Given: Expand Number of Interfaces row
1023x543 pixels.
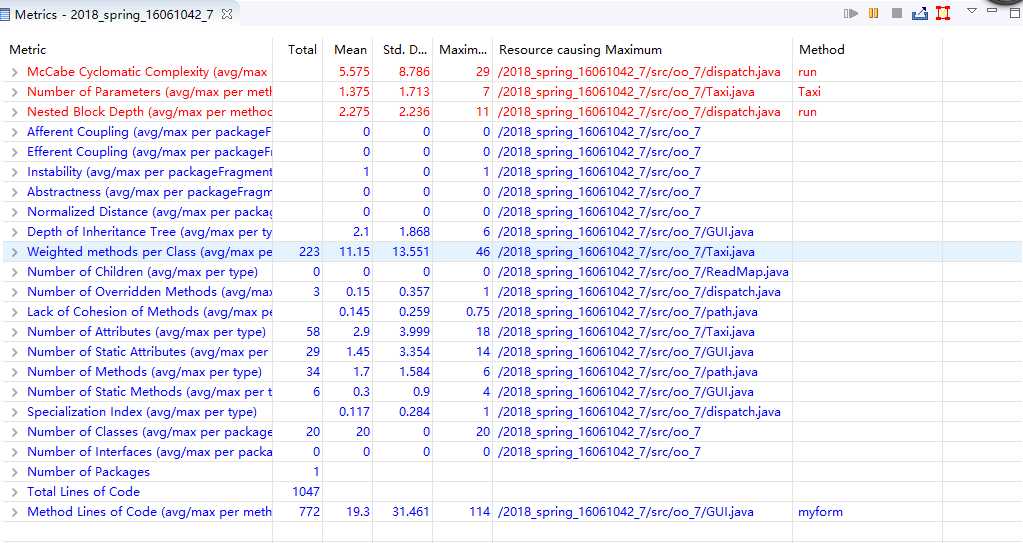Looking at the screenshot, I should click(14, 452).
